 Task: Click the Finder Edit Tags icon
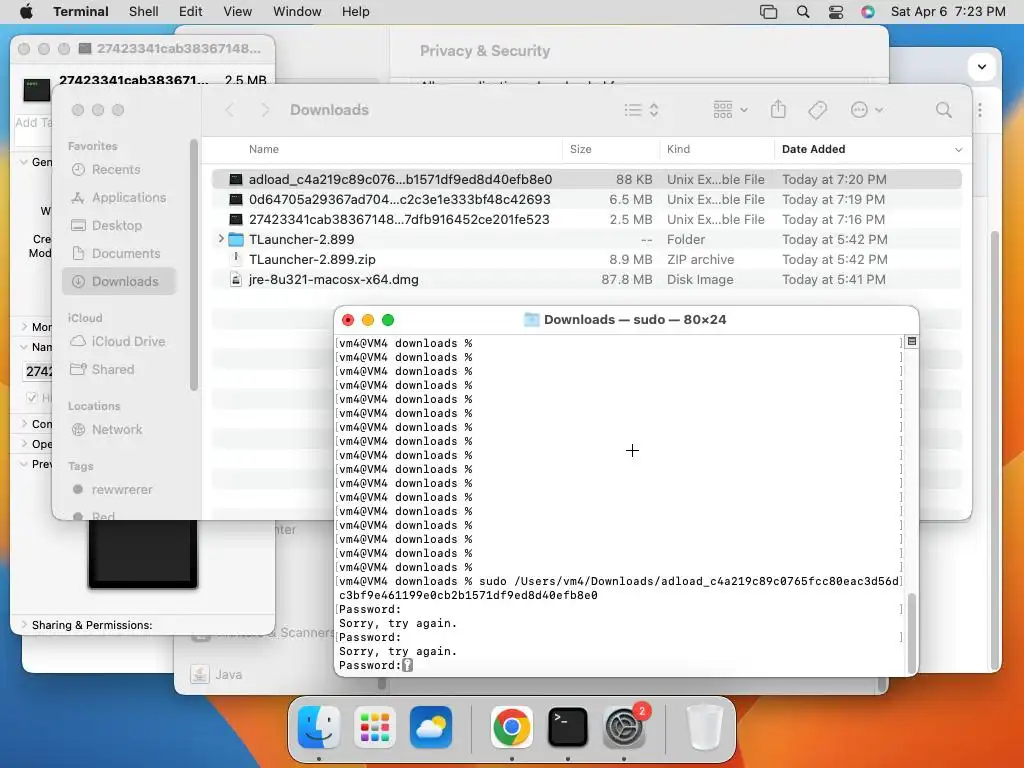[x=817, y=110]
